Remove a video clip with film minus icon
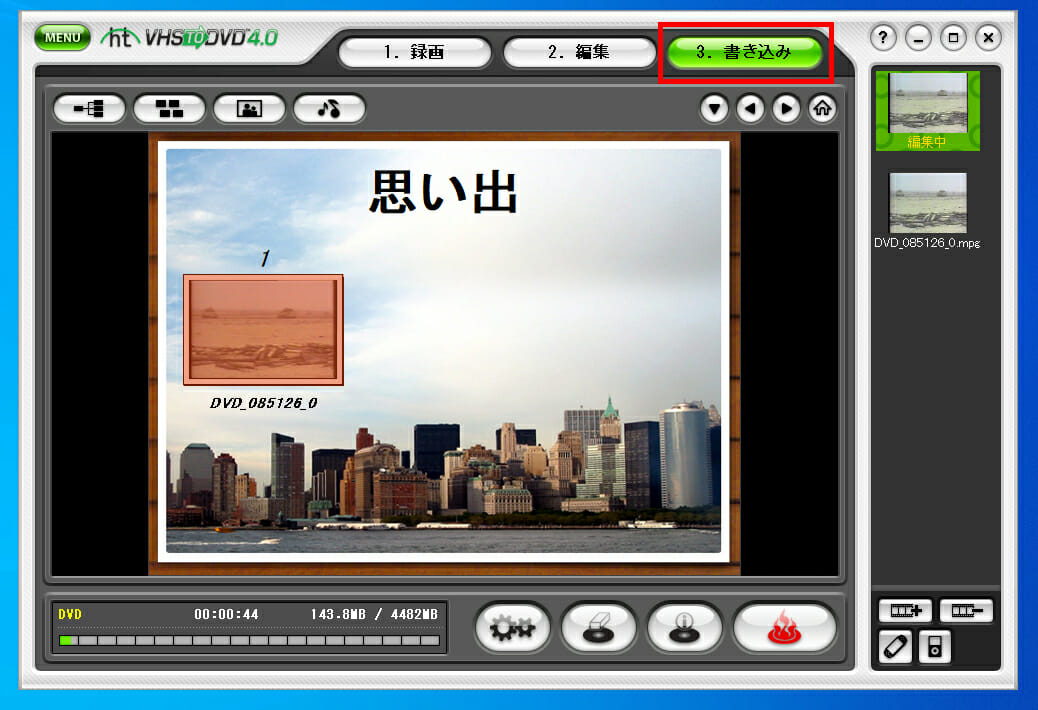 pos(966,611)
